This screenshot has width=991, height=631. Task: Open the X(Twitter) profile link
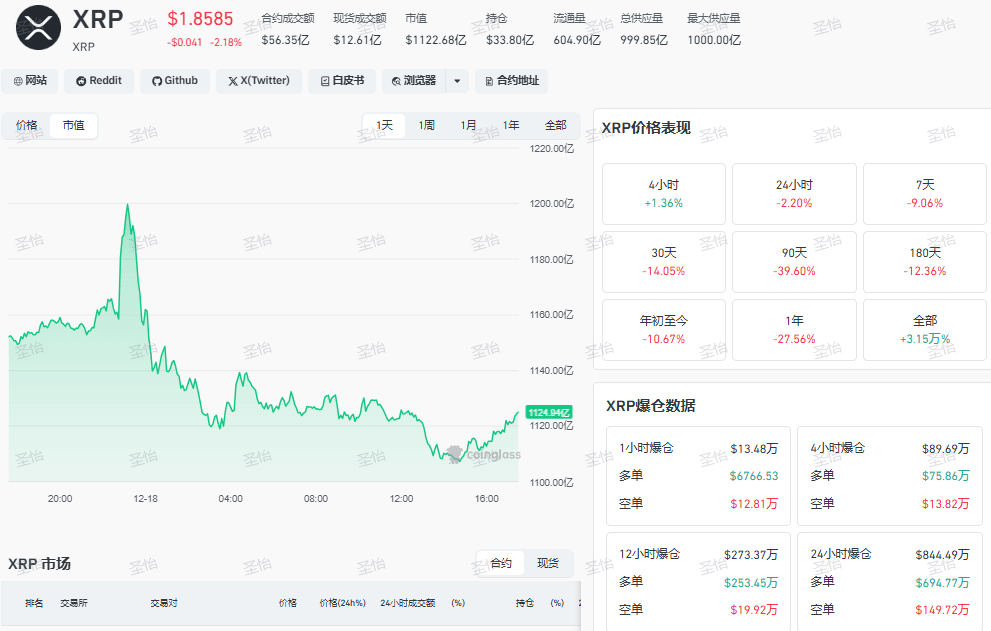[259, 81]
